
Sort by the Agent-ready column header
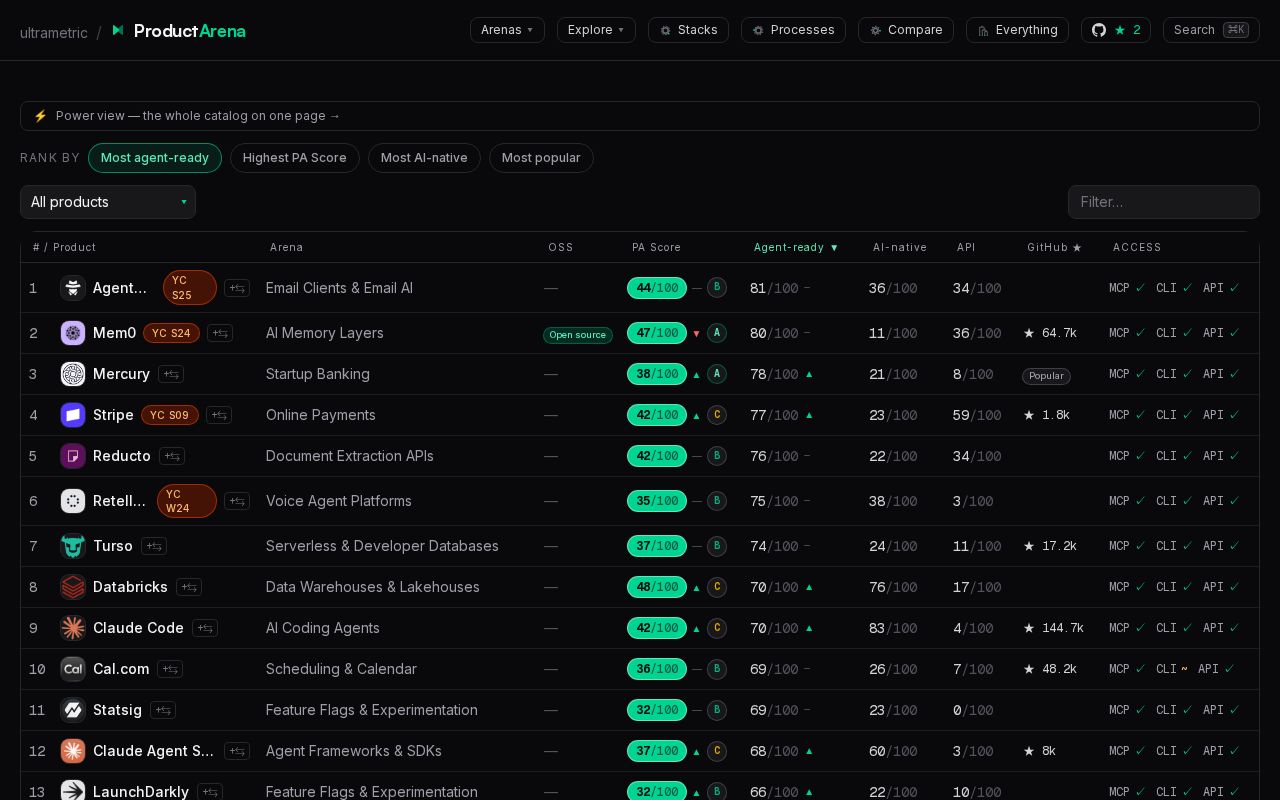796,247
